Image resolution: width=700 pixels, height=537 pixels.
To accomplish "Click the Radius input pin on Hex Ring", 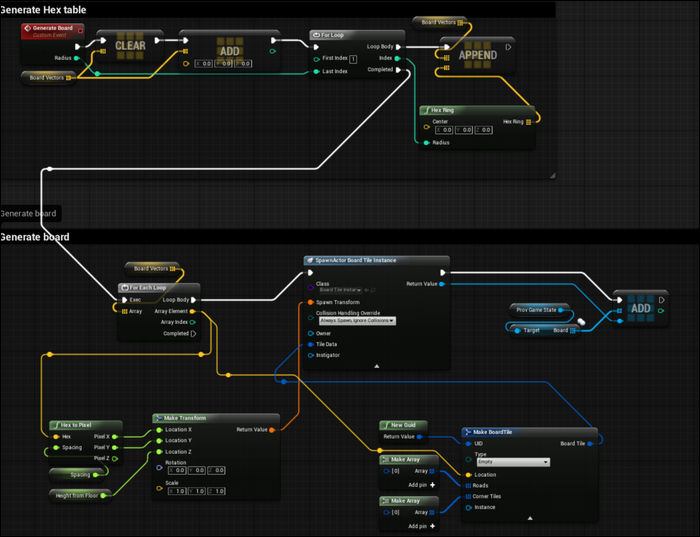I will [x=426, y=143].
